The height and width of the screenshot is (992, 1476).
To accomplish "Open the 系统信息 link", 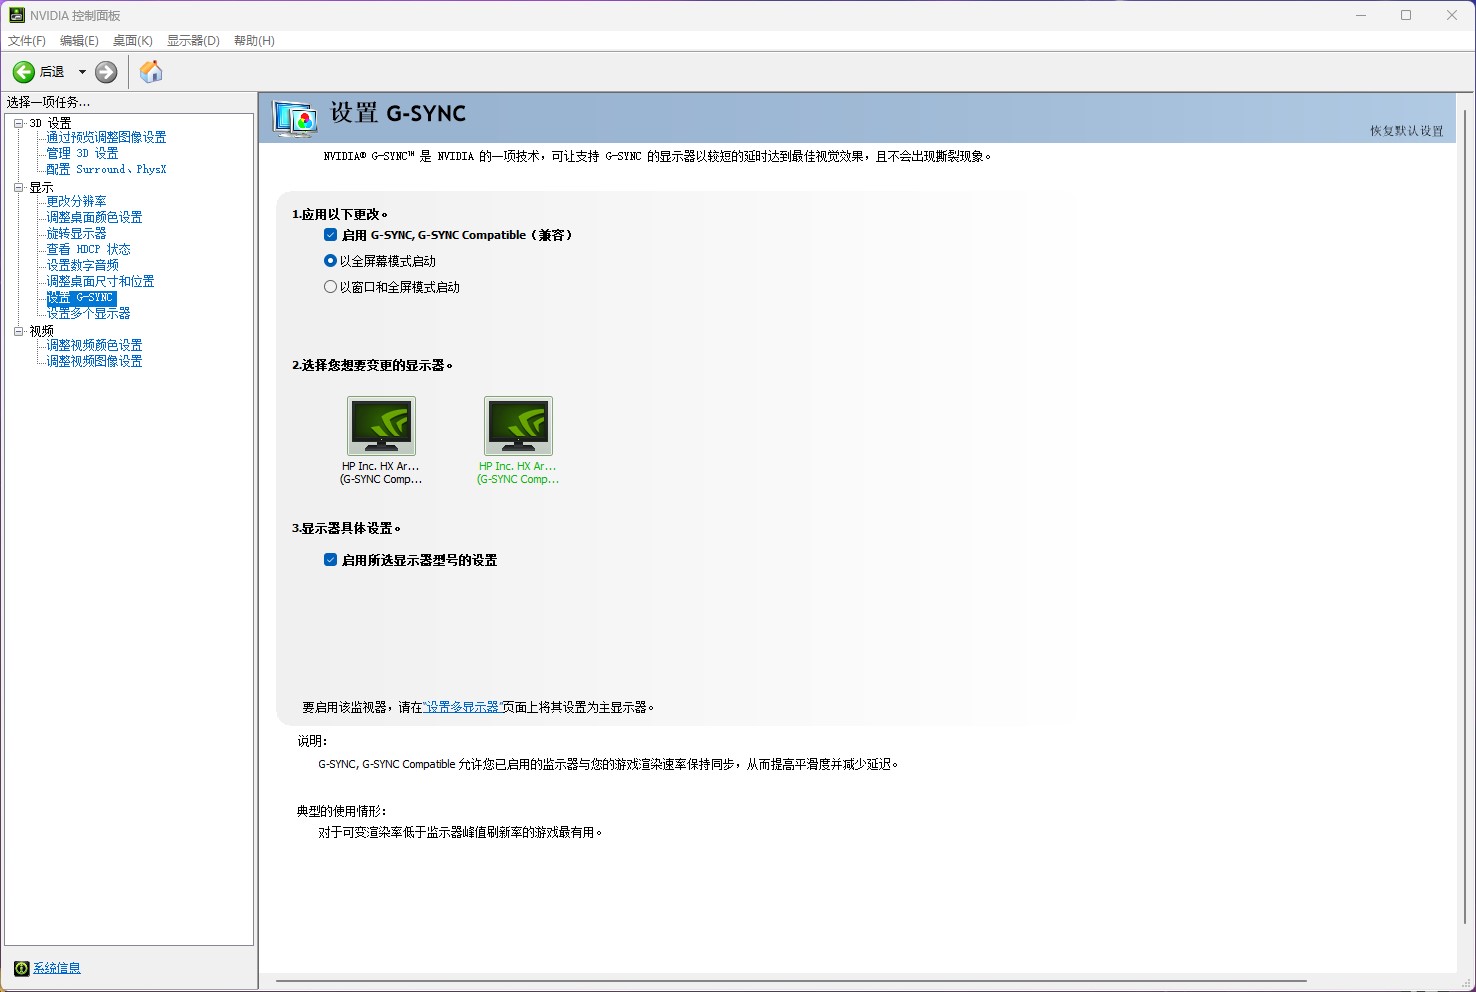I will pyautogui.click(x=57, y=968).
